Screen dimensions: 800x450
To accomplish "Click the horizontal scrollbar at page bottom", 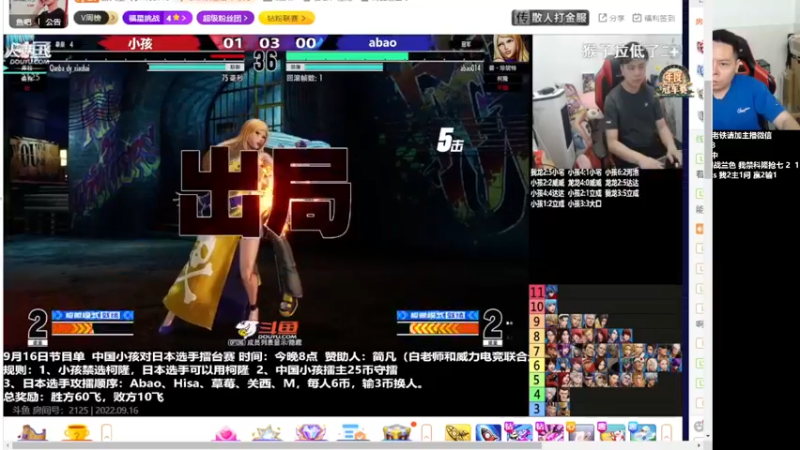I will (x=277, y=445).
